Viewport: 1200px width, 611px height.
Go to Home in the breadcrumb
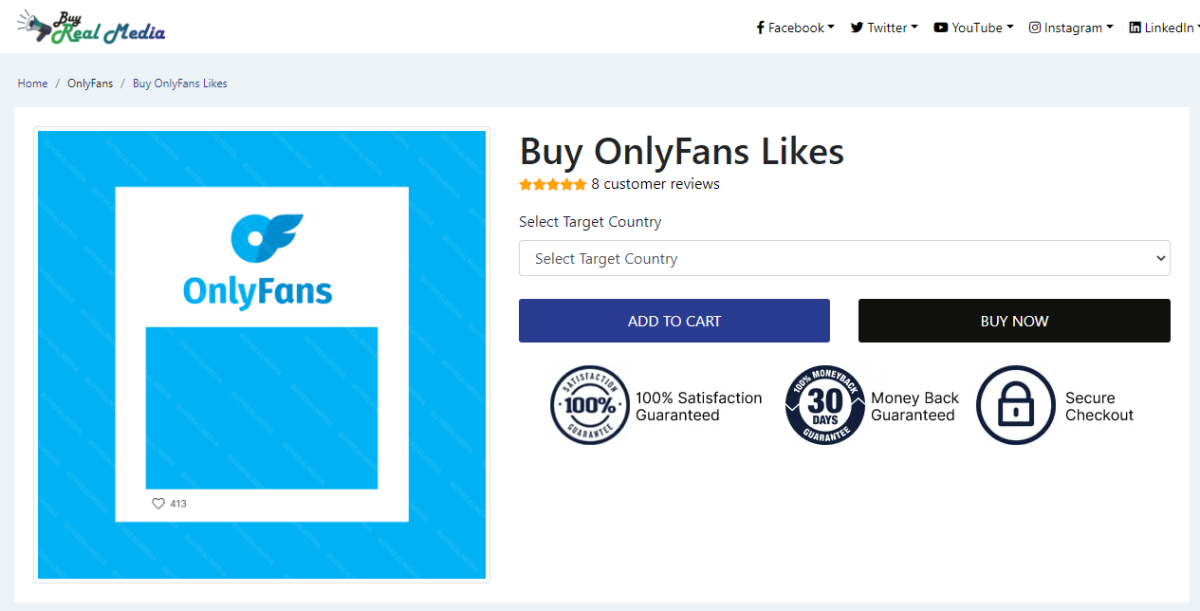tap(32, 83)
